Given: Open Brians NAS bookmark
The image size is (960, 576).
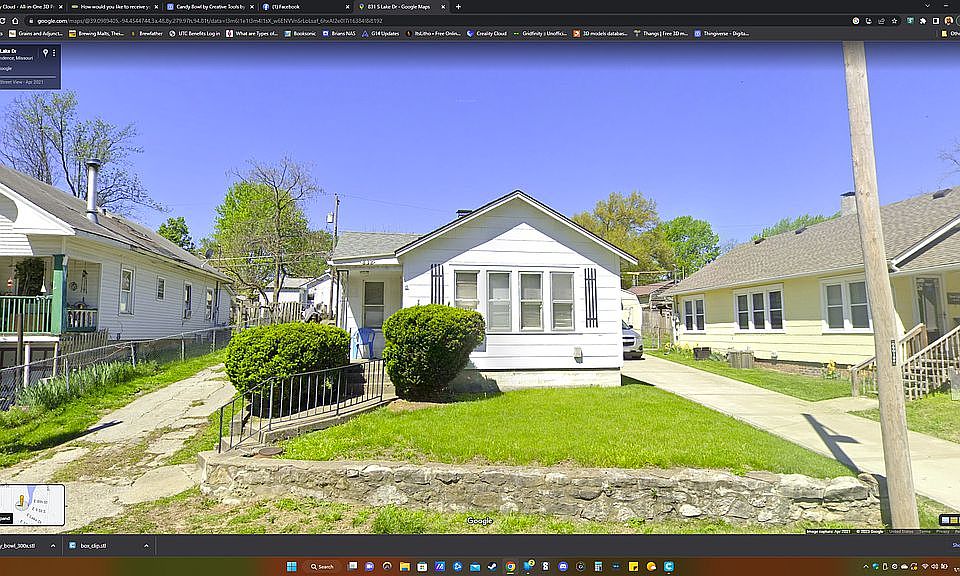Looking at the screenshot, I should coord(339,34).
